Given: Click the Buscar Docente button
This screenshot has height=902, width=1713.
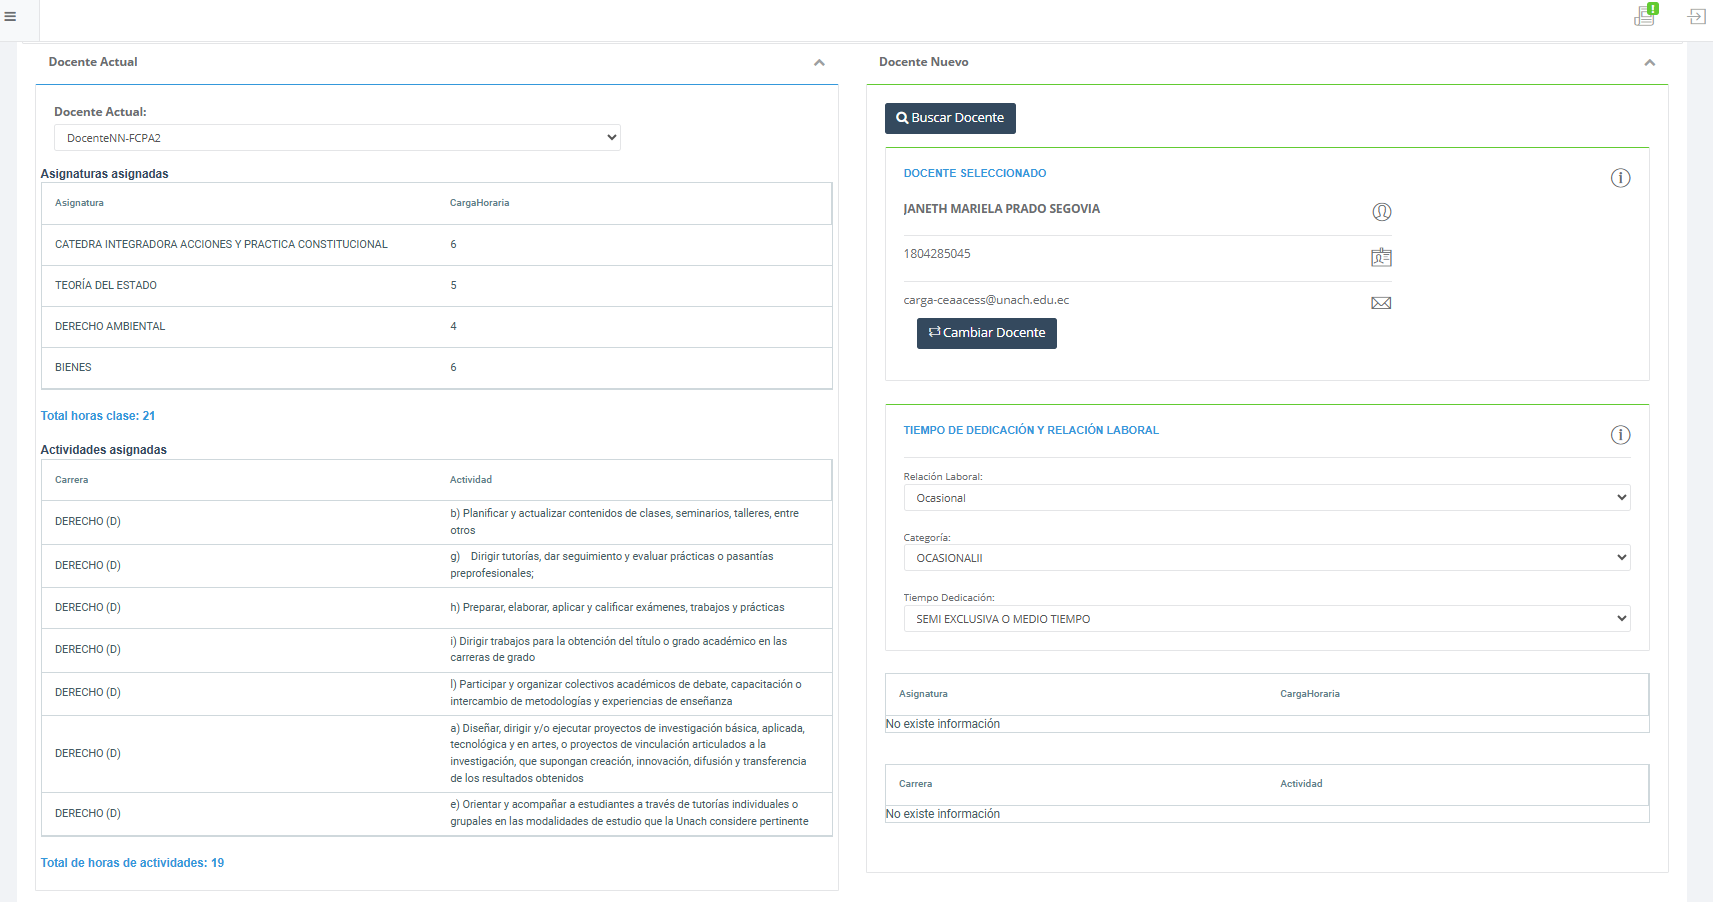Looking at the screenshot, I should pyautogui.click(x=950, y=118).
